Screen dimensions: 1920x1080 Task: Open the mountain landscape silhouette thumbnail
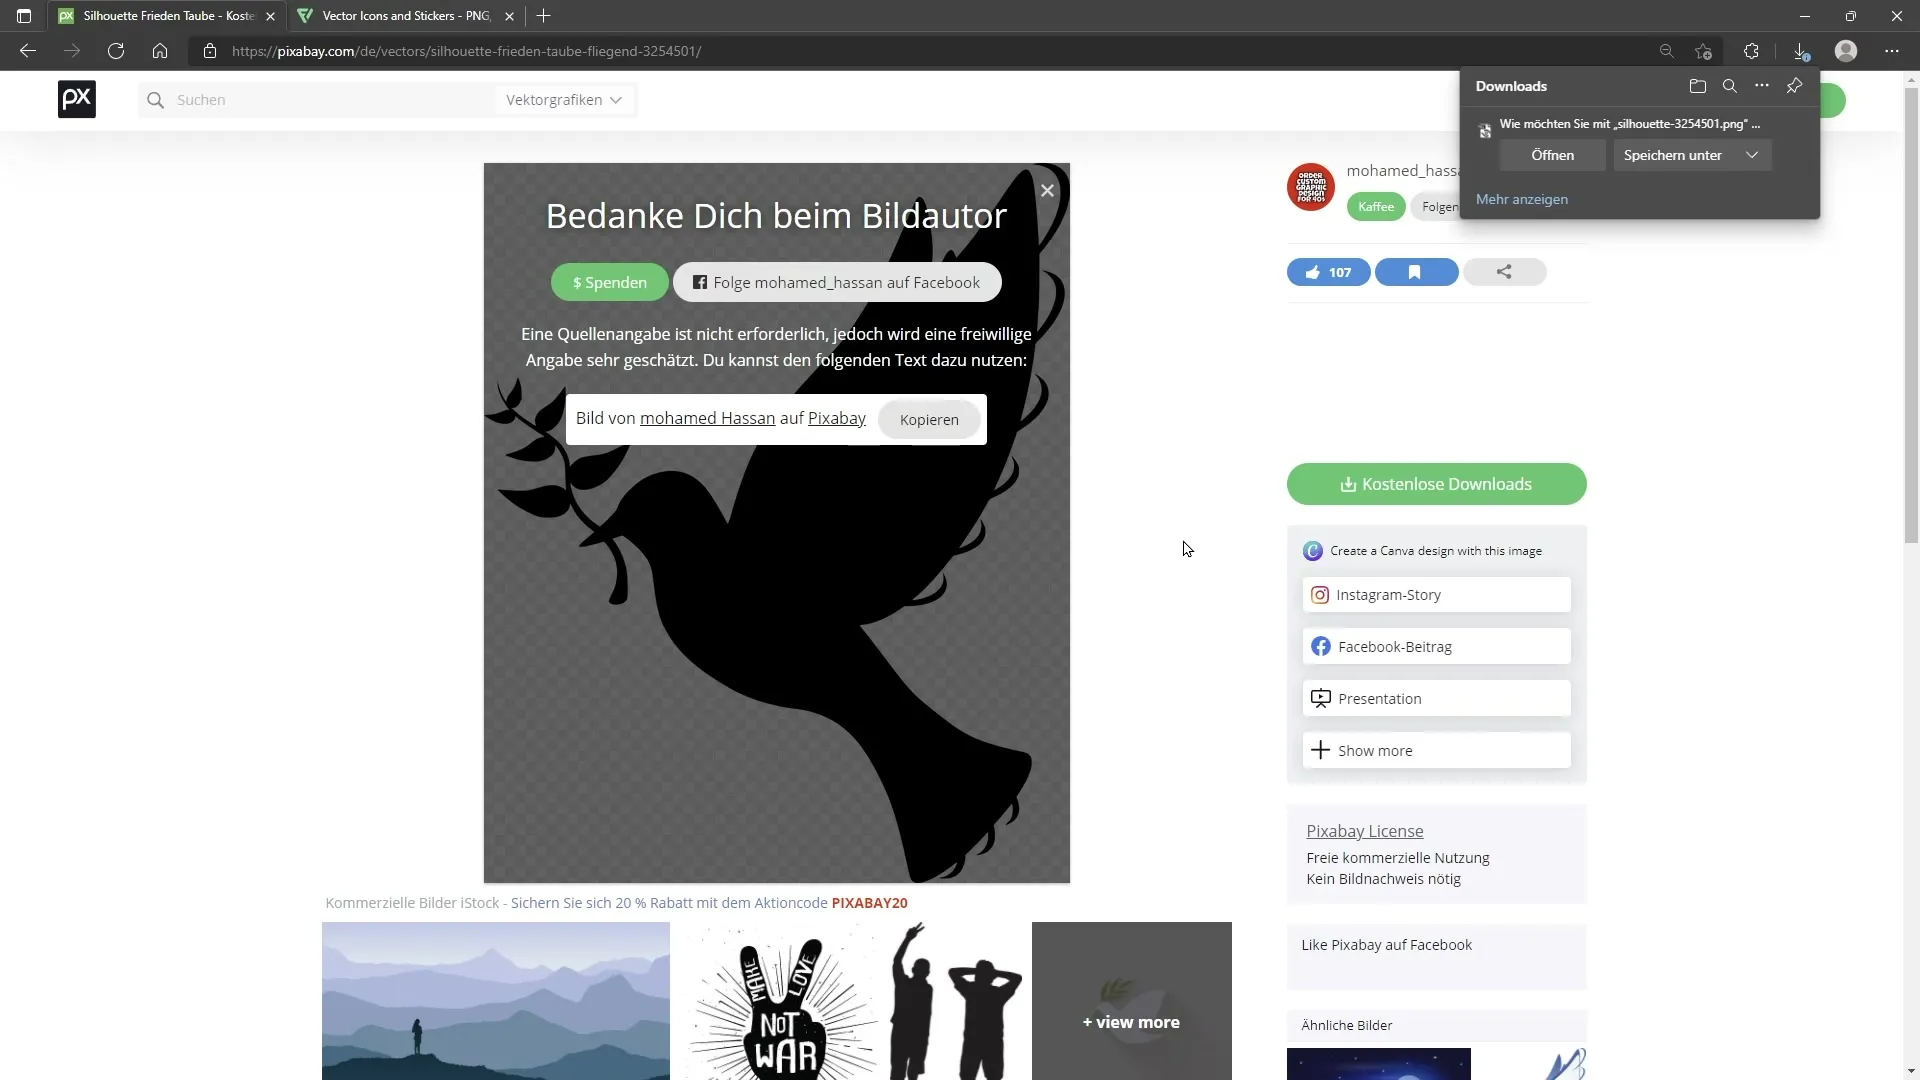(x=496, y=1001)
